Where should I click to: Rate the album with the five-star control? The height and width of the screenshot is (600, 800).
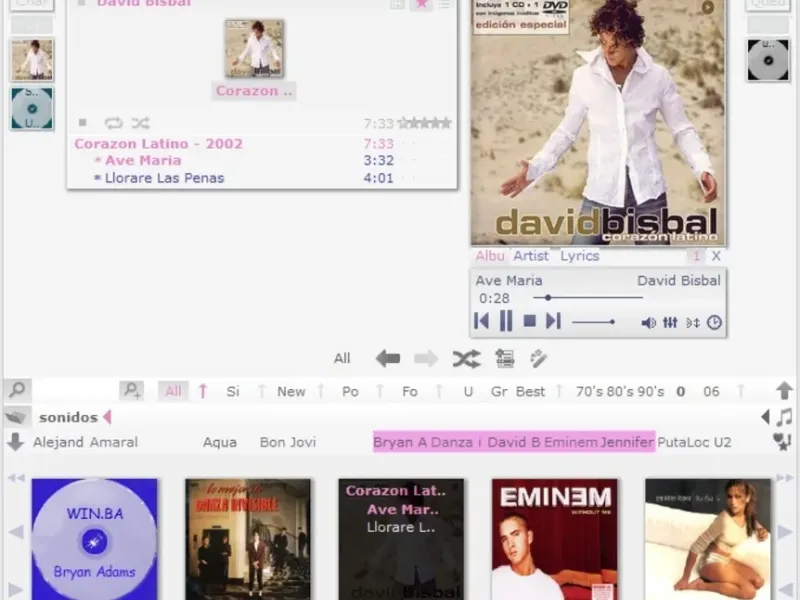[424, 123]
